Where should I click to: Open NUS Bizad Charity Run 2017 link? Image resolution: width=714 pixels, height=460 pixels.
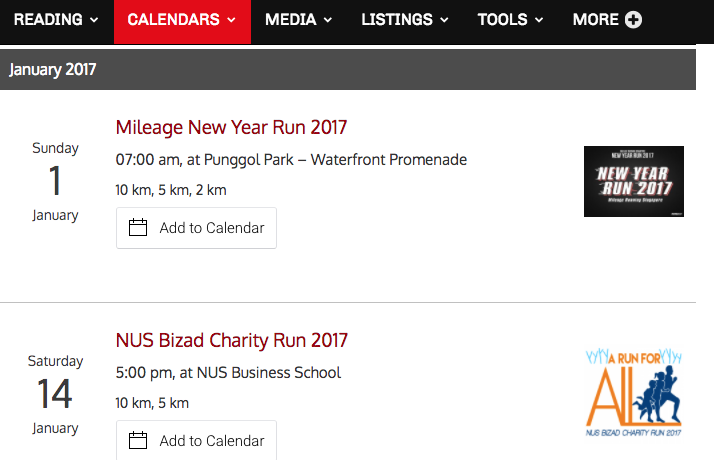232,341
